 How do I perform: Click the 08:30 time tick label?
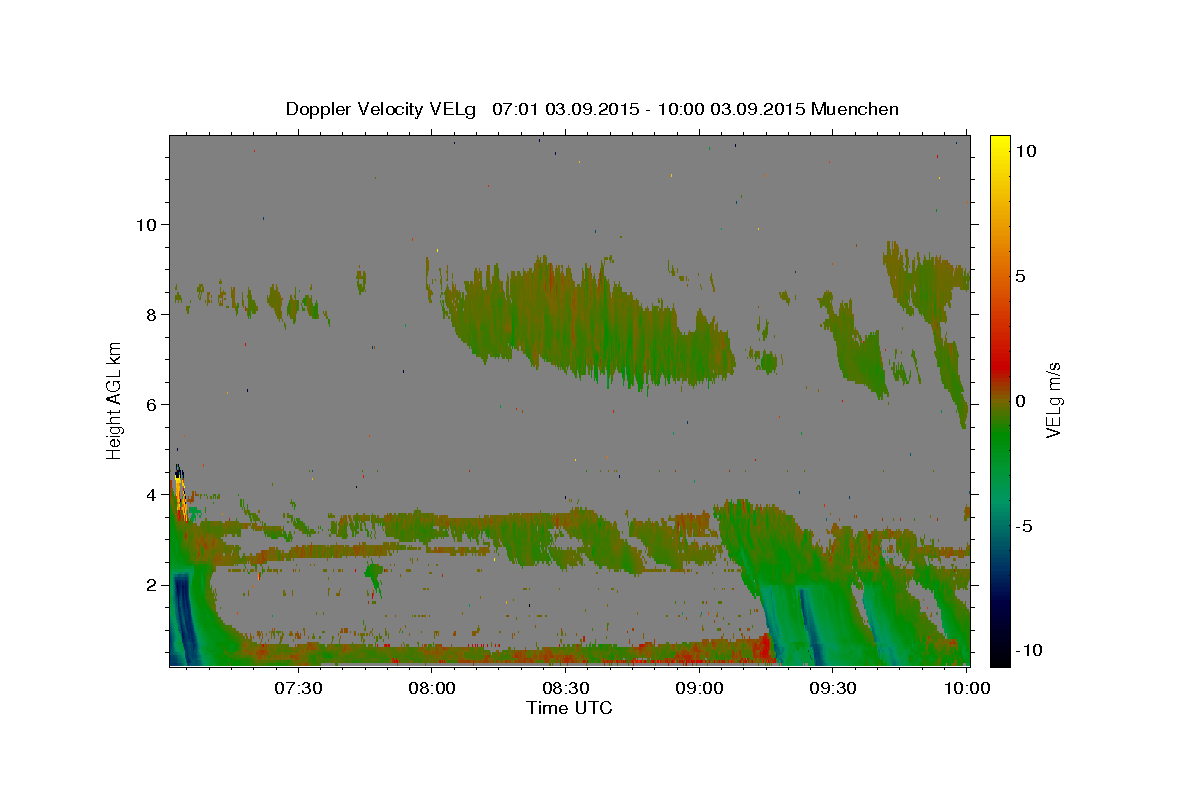point(566,688)
